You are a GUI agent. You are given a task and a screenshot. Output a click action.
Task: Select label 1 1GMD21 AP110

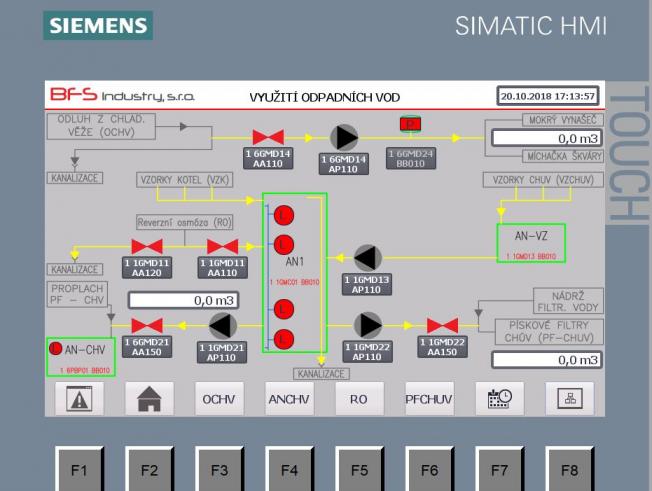point(222,353)
